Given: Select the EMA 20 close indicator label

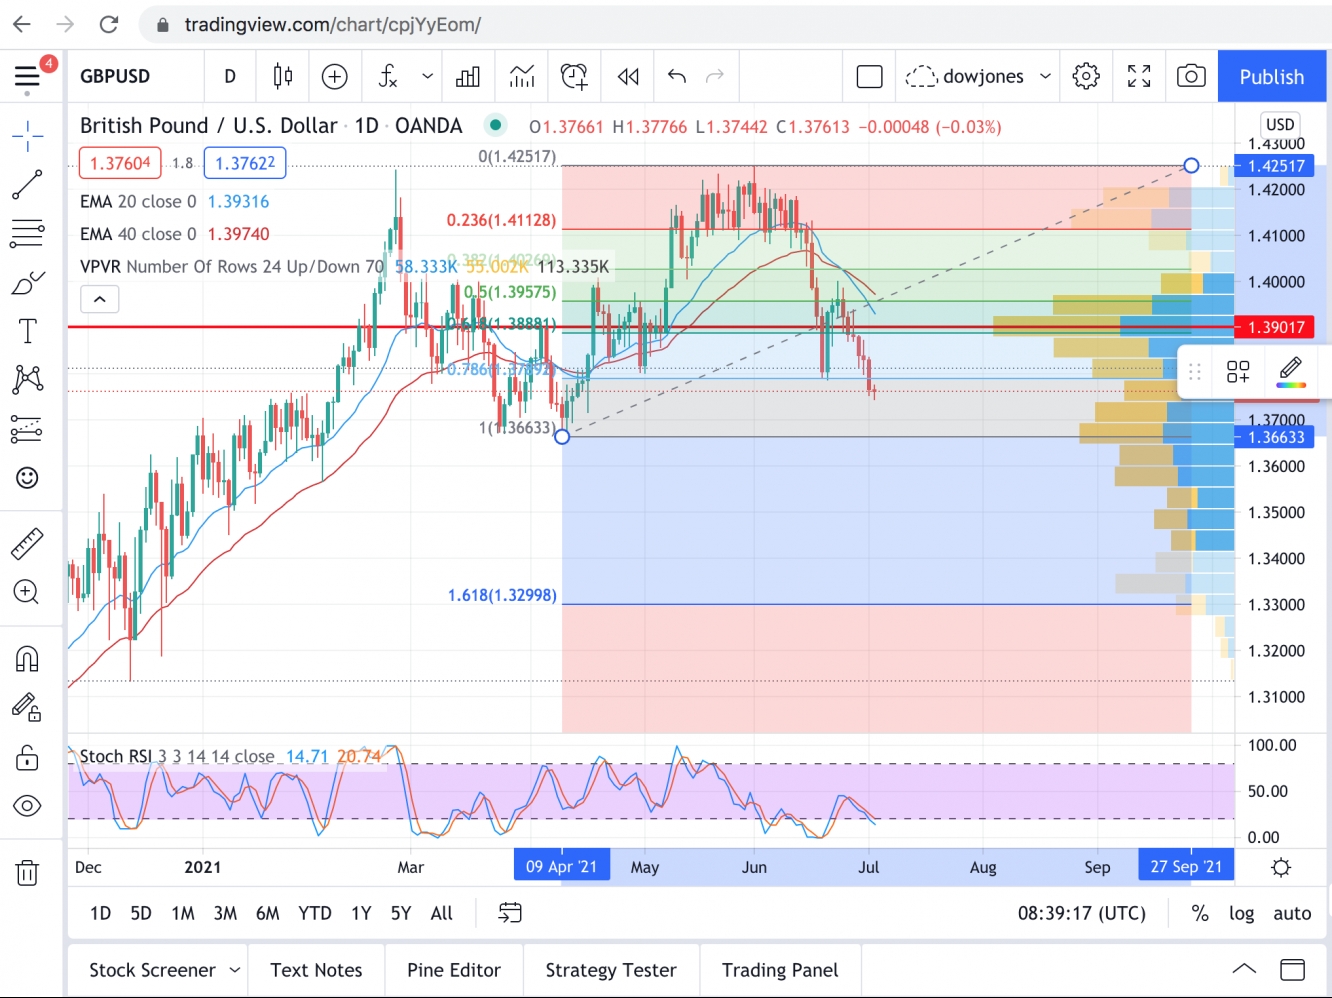Looking at the screenshot, I should [x=138, y=201].
